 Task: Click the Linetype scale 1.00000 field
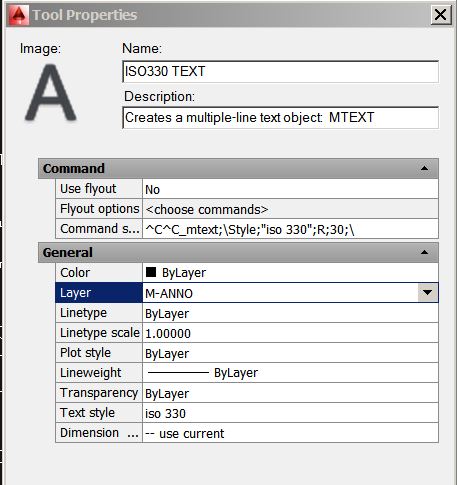click(x=290, y=333)
